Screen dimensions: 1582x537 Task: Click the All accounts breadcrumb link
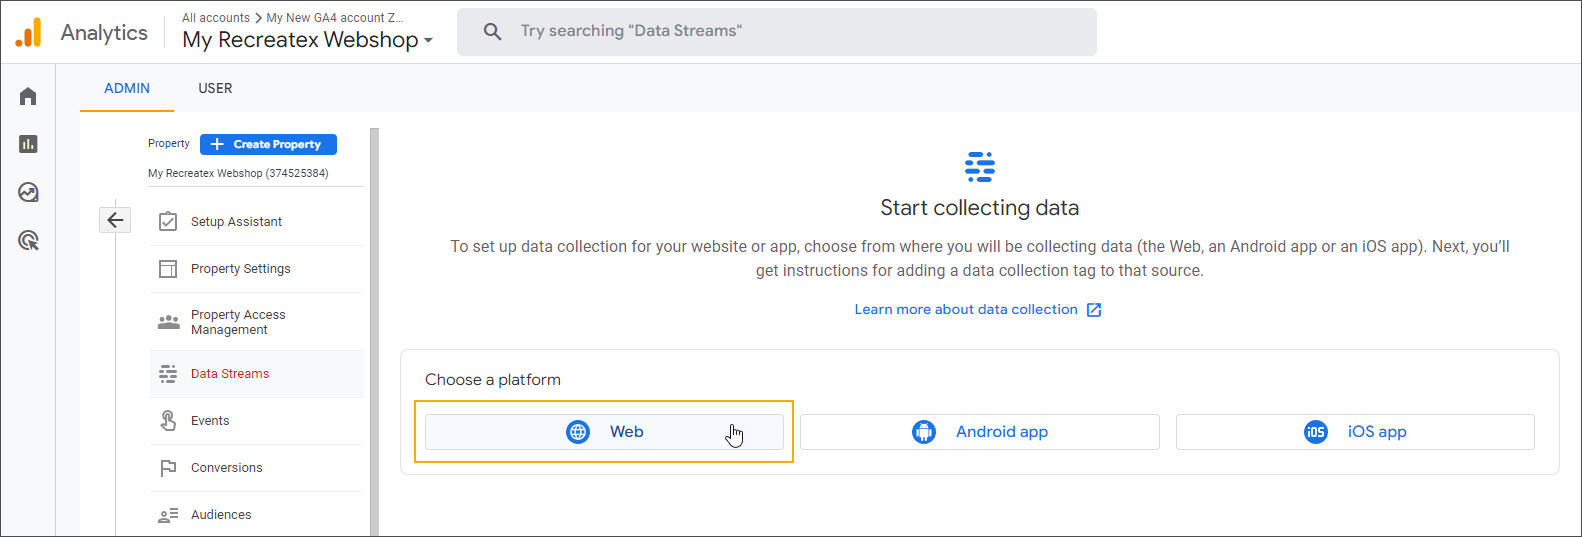click(216, 18)
